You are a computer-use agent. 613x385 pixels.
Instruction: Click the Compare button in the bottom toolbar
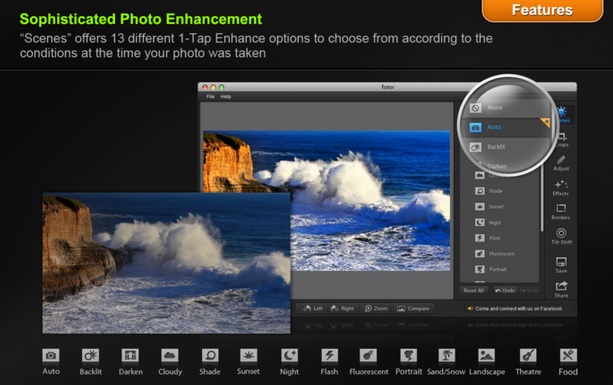(413, 308)
